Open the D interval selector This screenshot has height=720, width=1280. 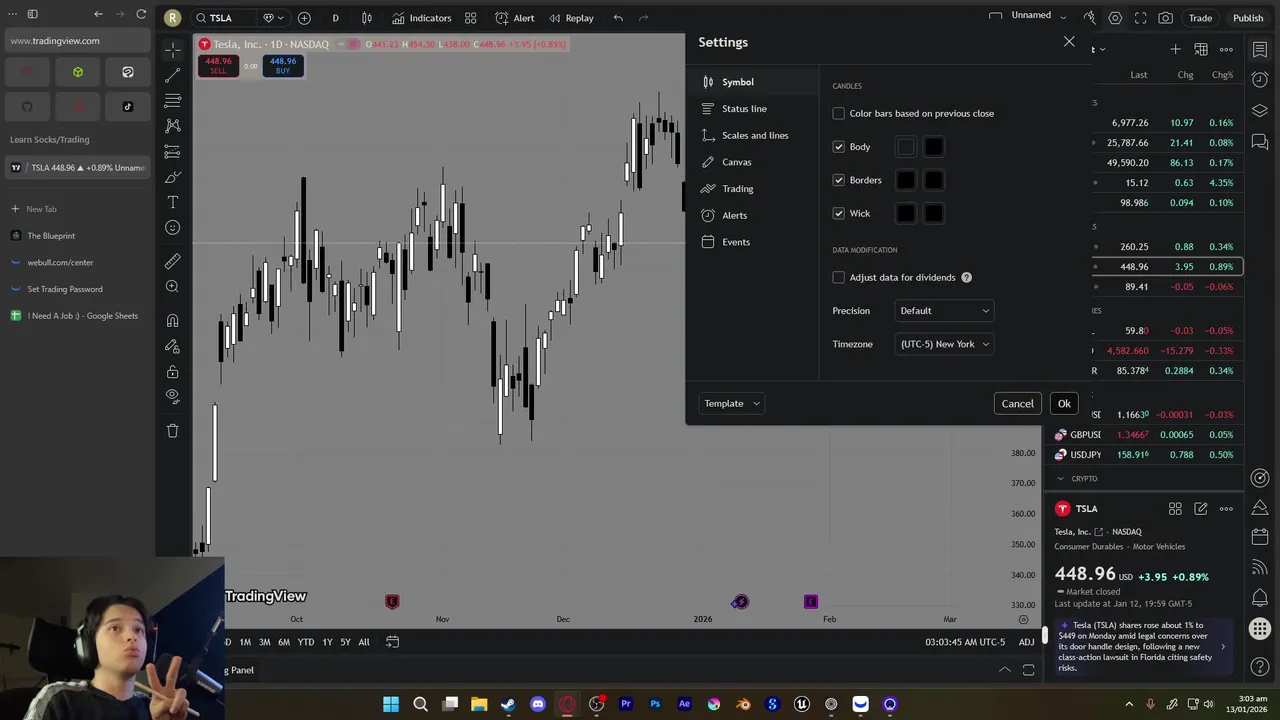click(335, 18)
